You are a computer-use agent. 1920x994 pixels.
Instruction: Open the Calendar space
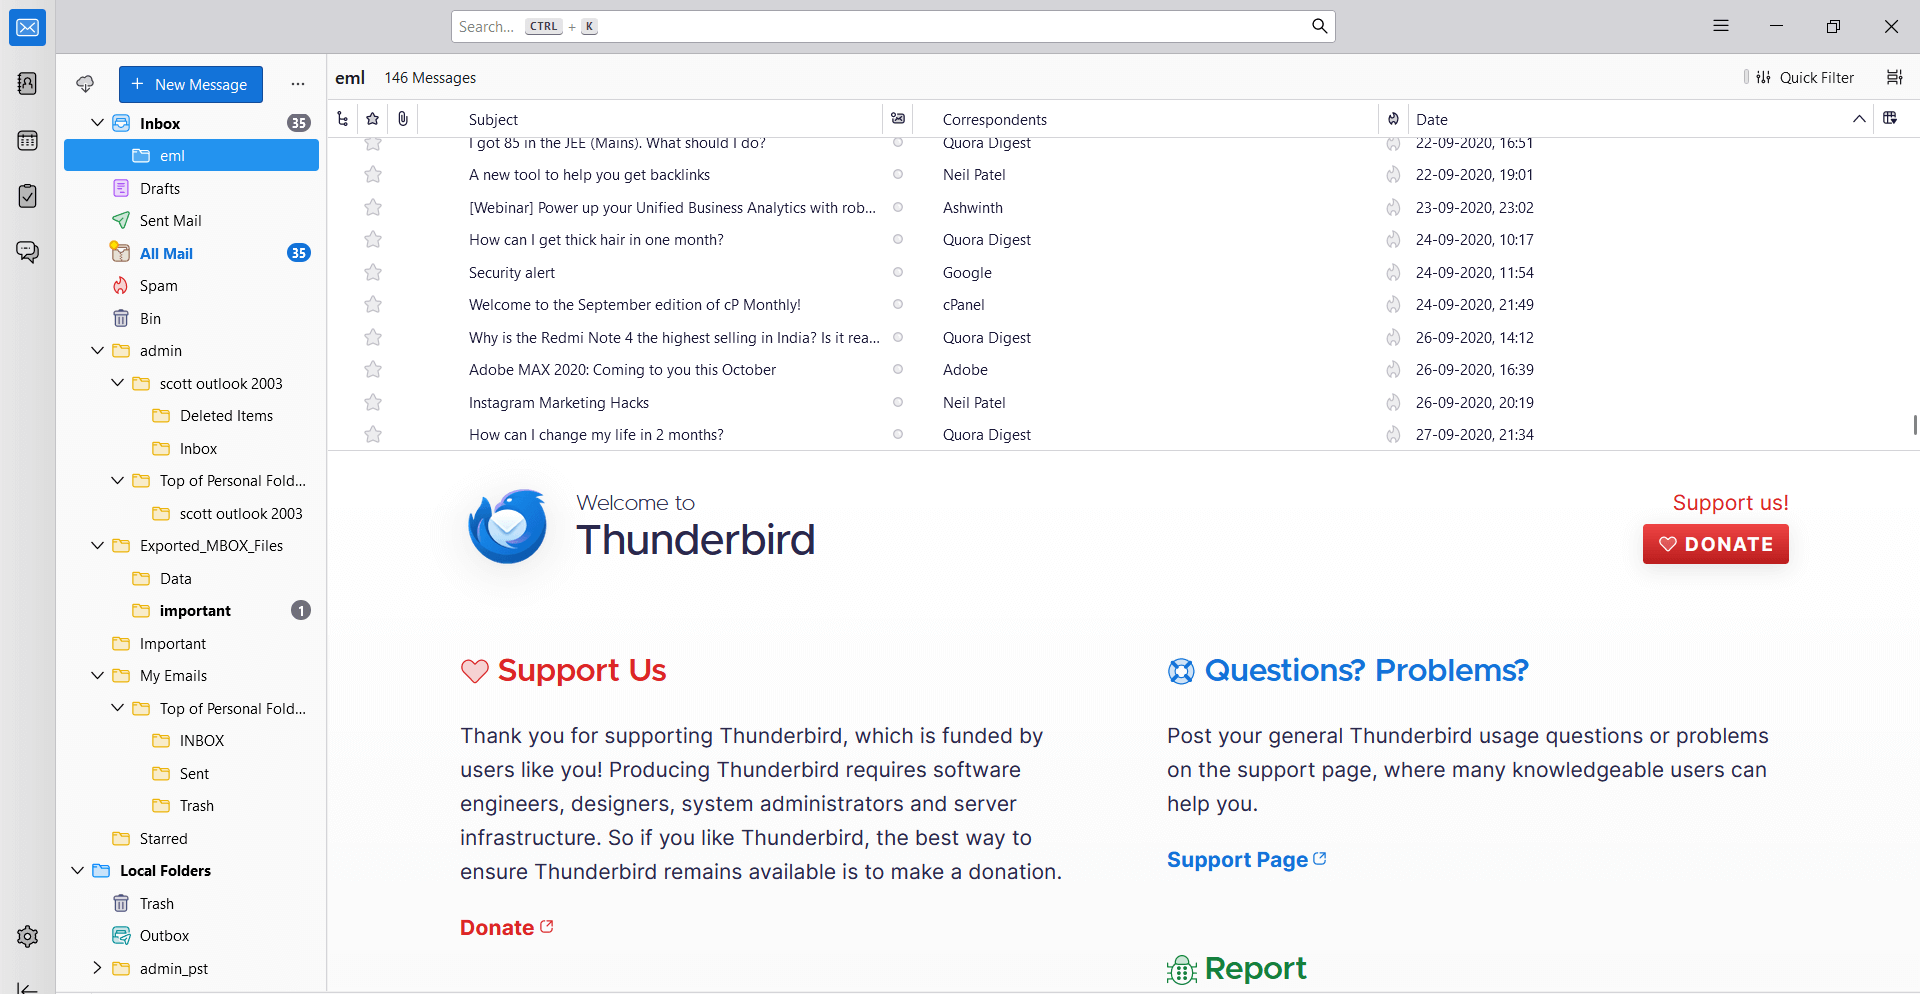(28, 140)
